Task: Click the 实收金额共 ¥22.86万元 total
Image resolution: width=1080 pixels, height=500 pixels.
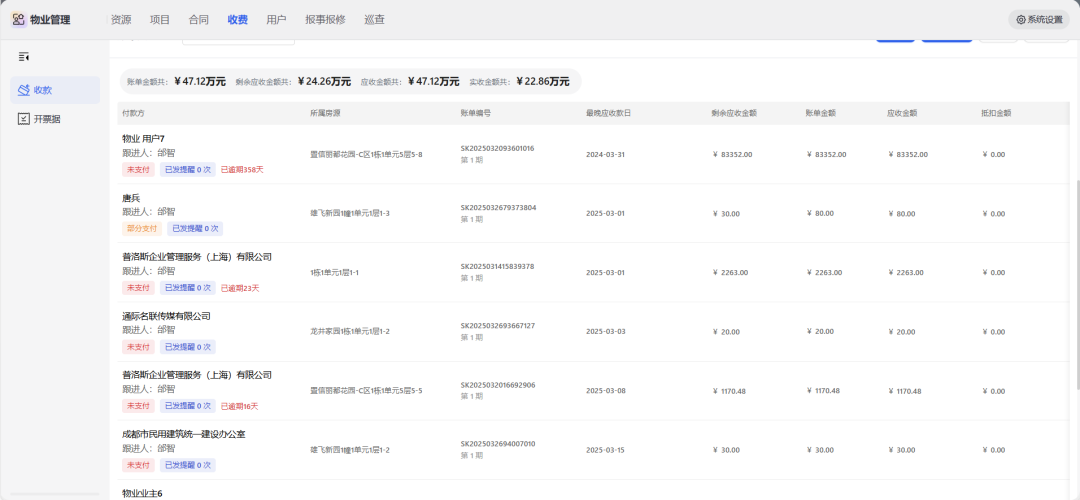Action: (519, 81)
